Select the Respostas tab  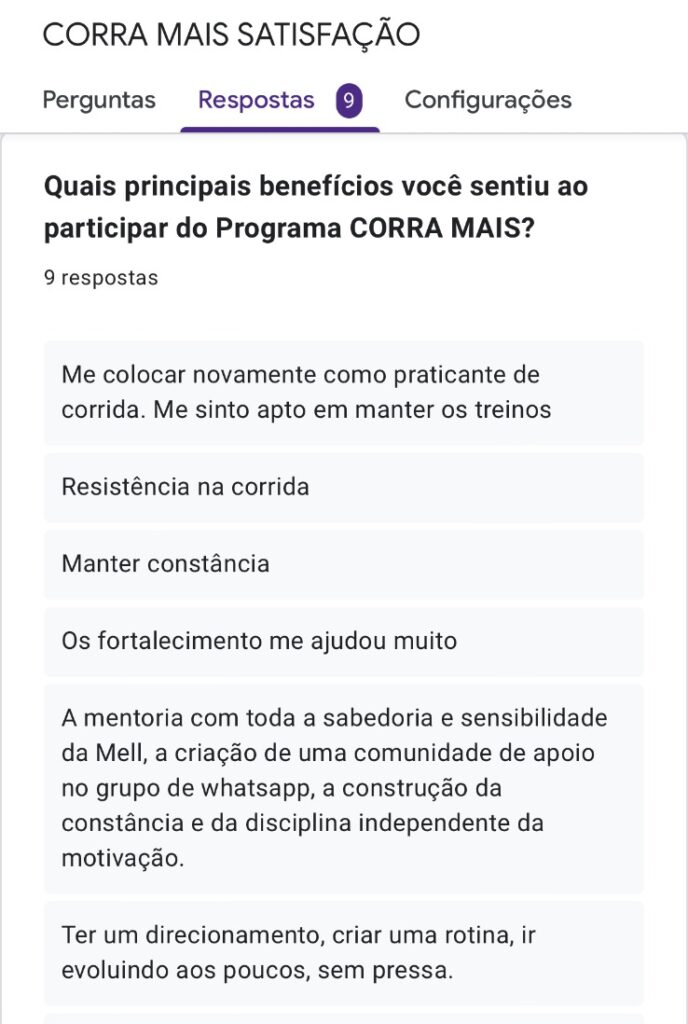point(256,100)
